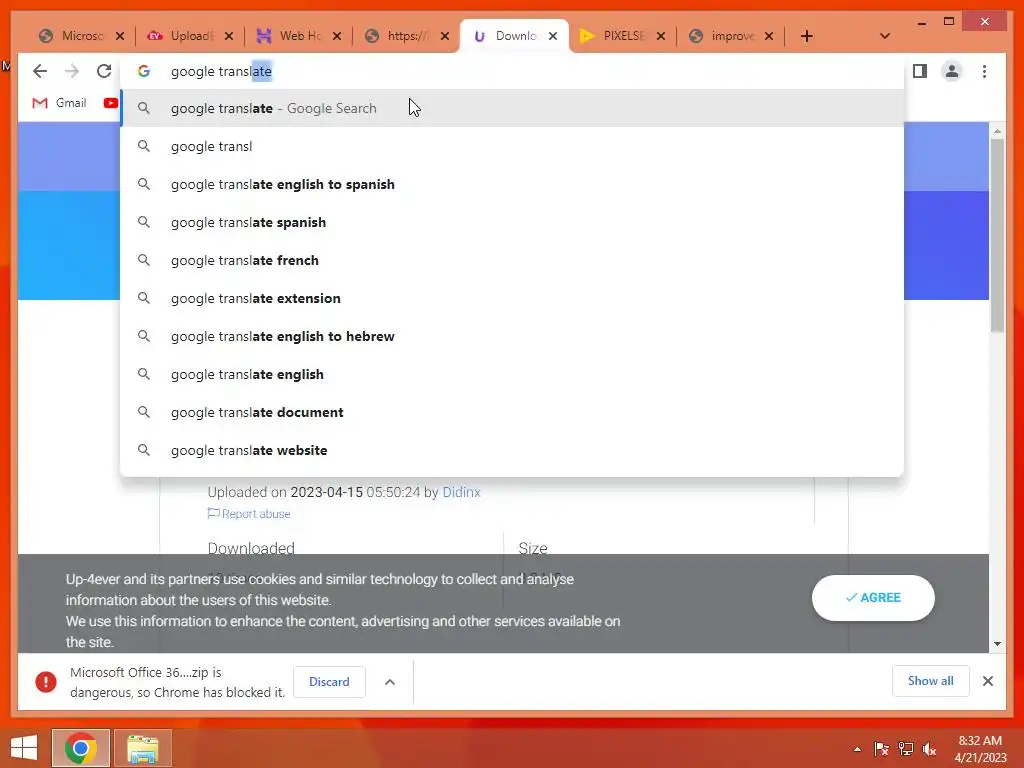Image resolution: width=1024 pixels, height=768 pixels.
Task: Accept cookies with the AGREE button
Action: tap(873, 598)
